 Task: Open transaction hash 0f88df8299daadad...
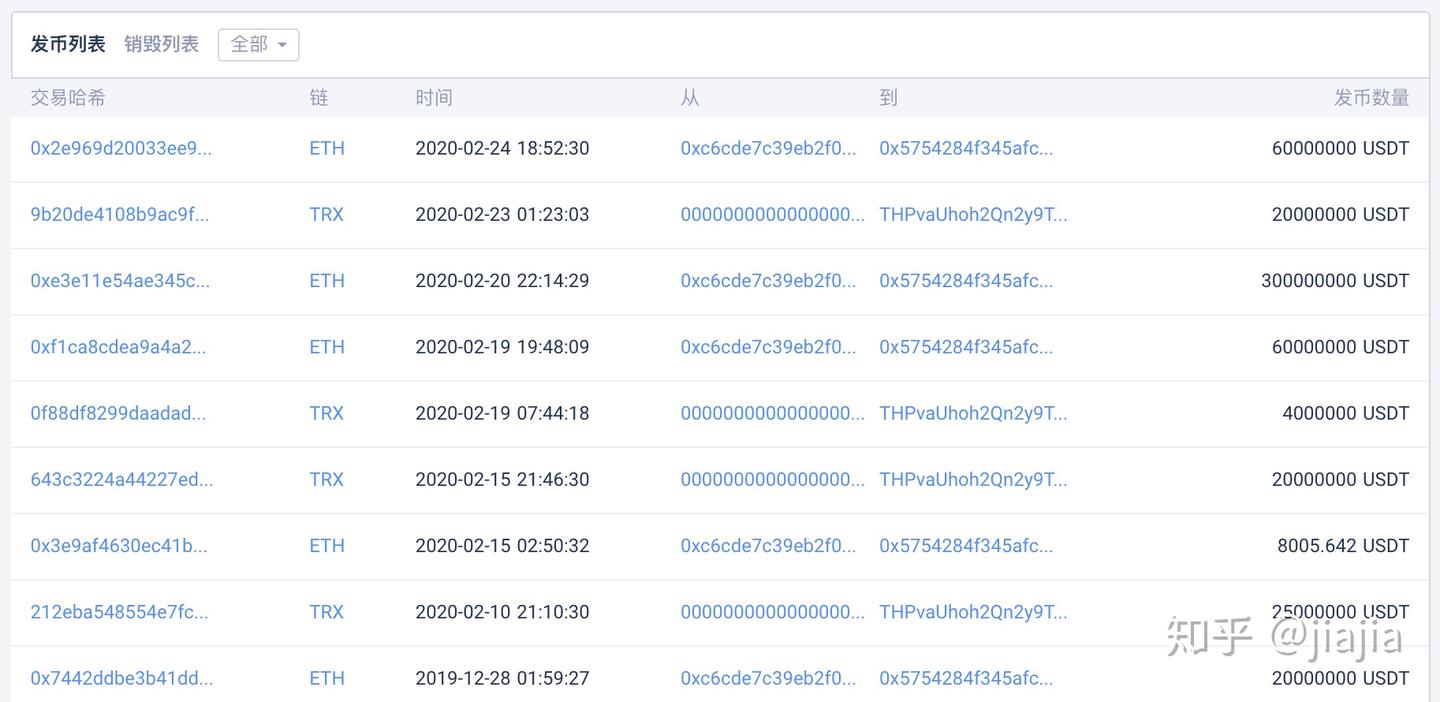coord(118,413)
